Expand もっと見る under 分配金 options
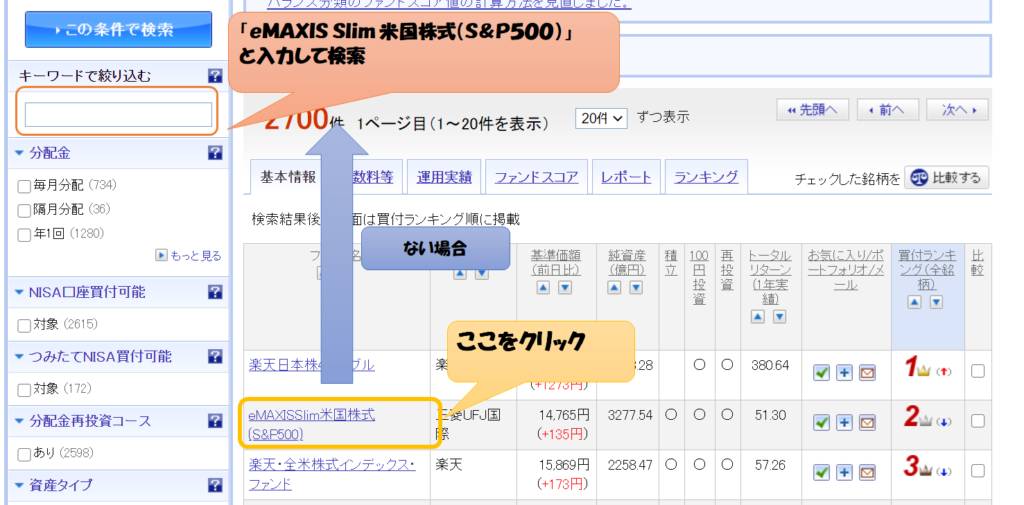The height and width of the screenshot is (505, 1024). [189, 255]
